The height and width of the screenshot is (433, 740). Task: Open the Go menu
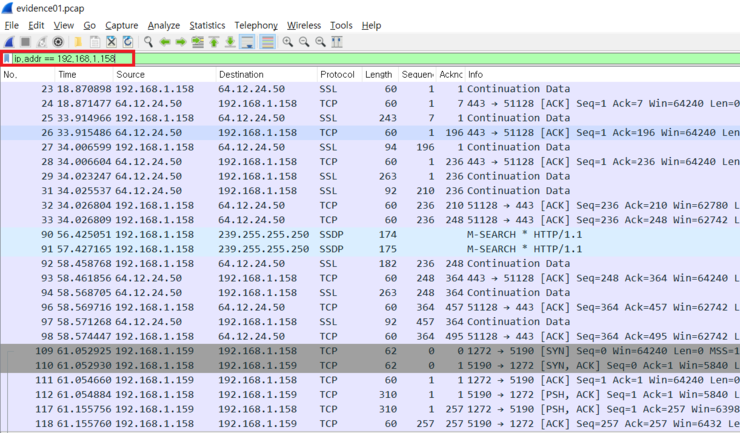(90, 25)
